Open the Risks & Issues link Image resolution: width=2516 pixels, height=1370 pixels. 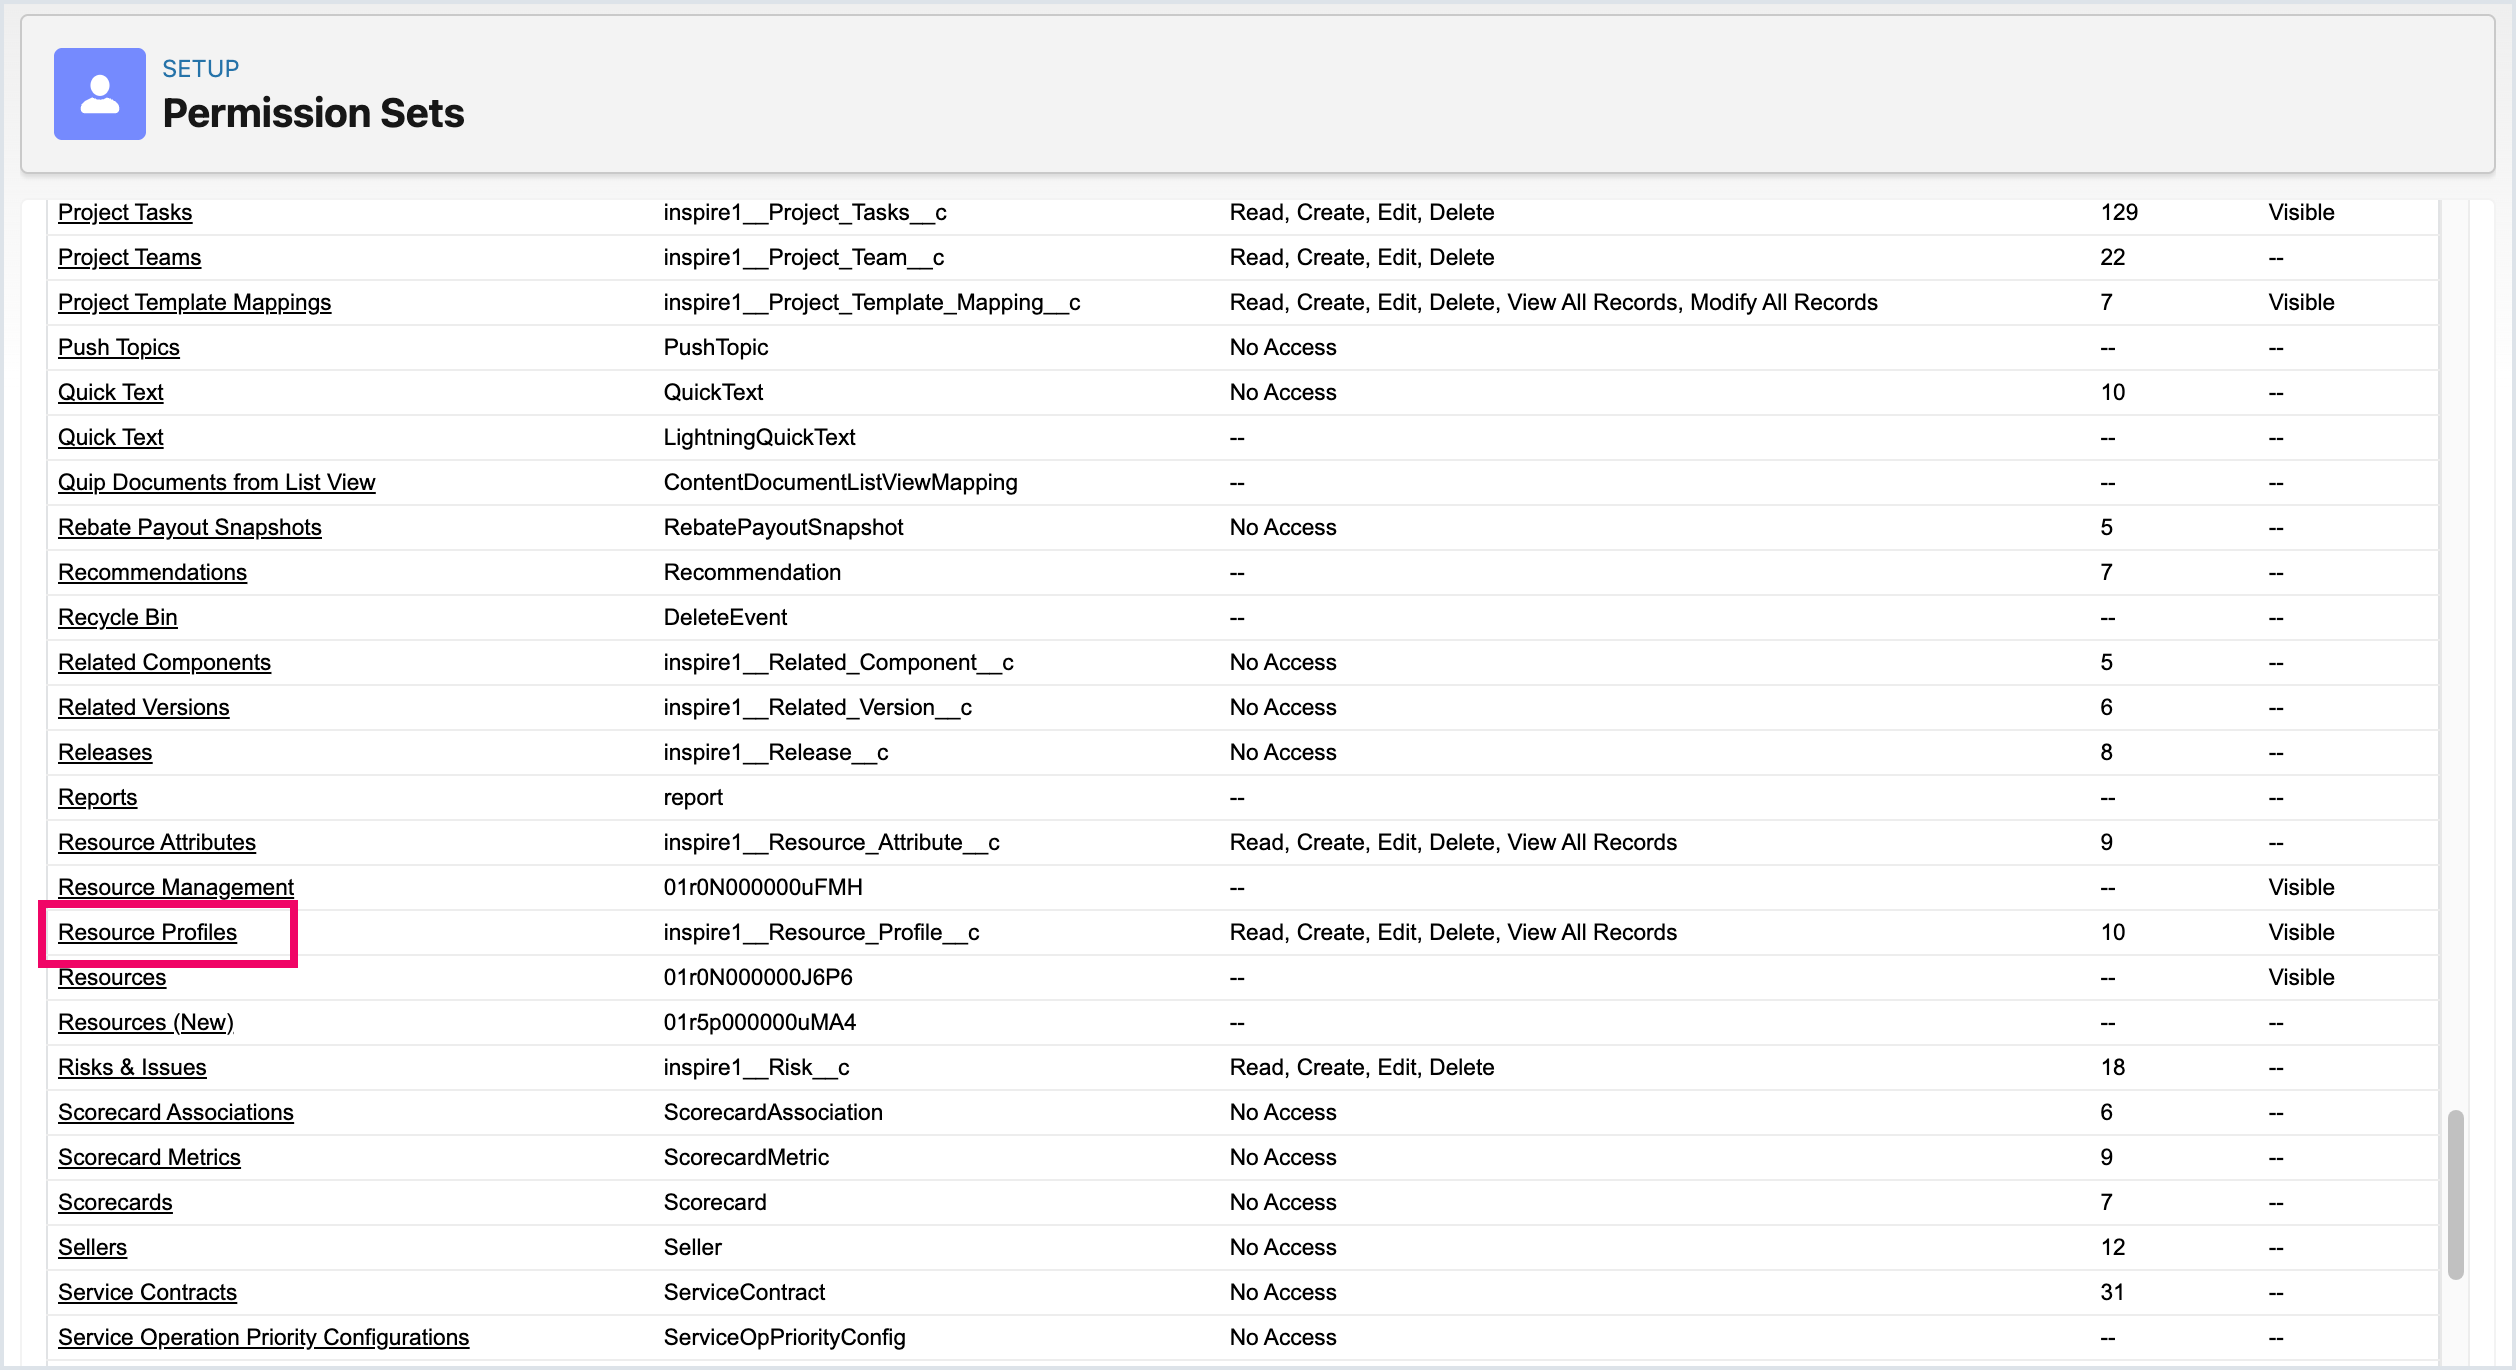132,1067
